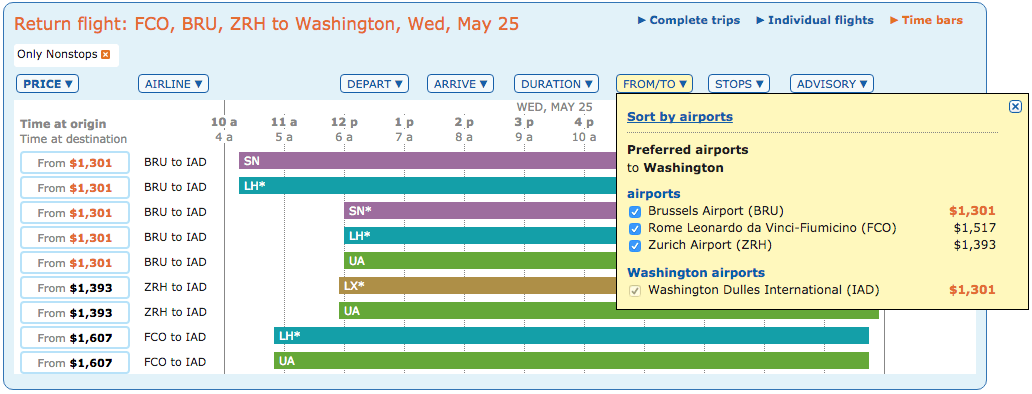Switch to Individual flights view
This screenshot has height=394, width=1032.
pyautogui.click(x=815, y=20)
